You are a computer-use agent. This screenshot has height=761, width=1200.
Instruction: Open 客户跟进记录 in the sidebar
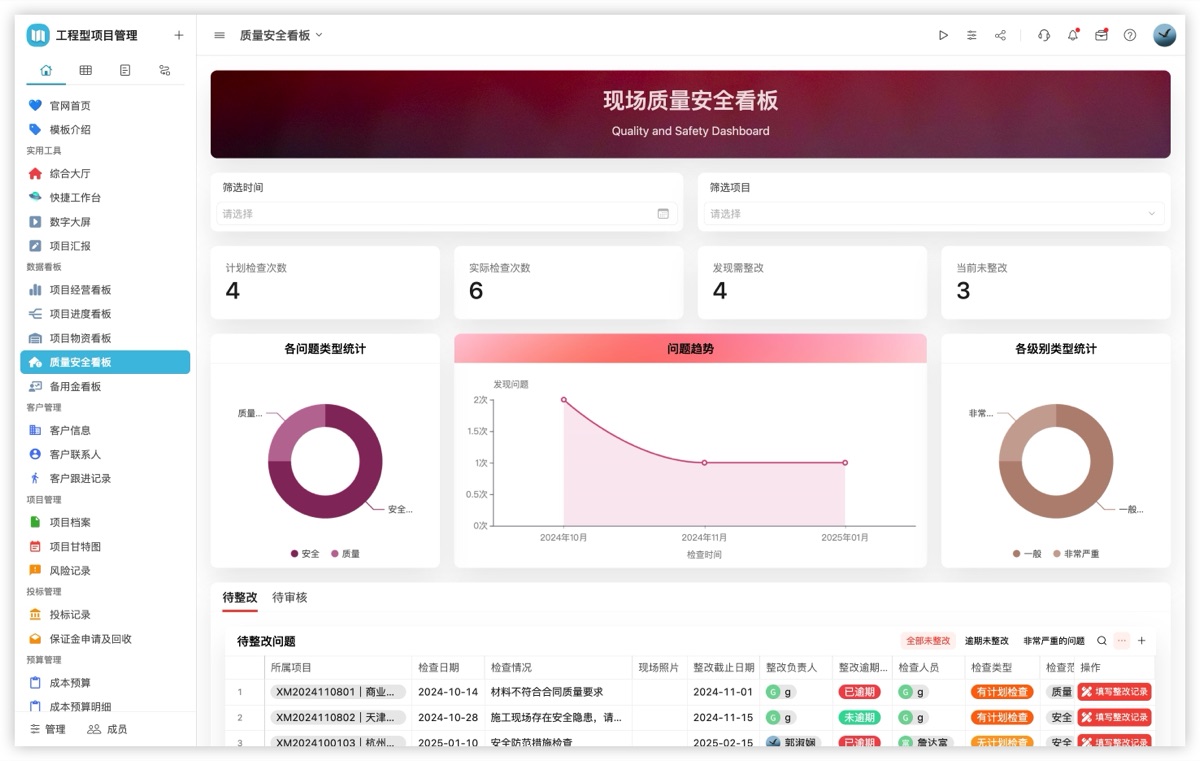pyautogui.click(x=105, y=478)
